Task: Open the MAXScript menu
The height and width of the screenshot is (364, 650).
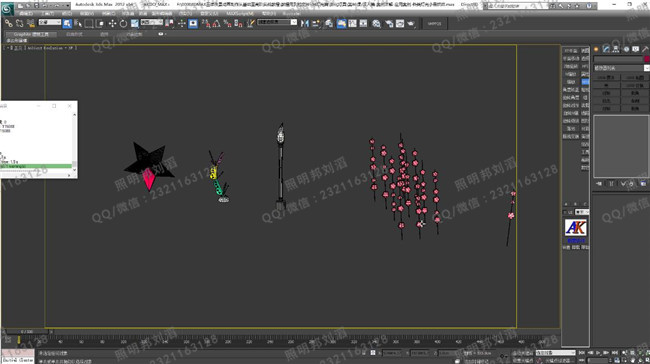Action: click(240, 13)
